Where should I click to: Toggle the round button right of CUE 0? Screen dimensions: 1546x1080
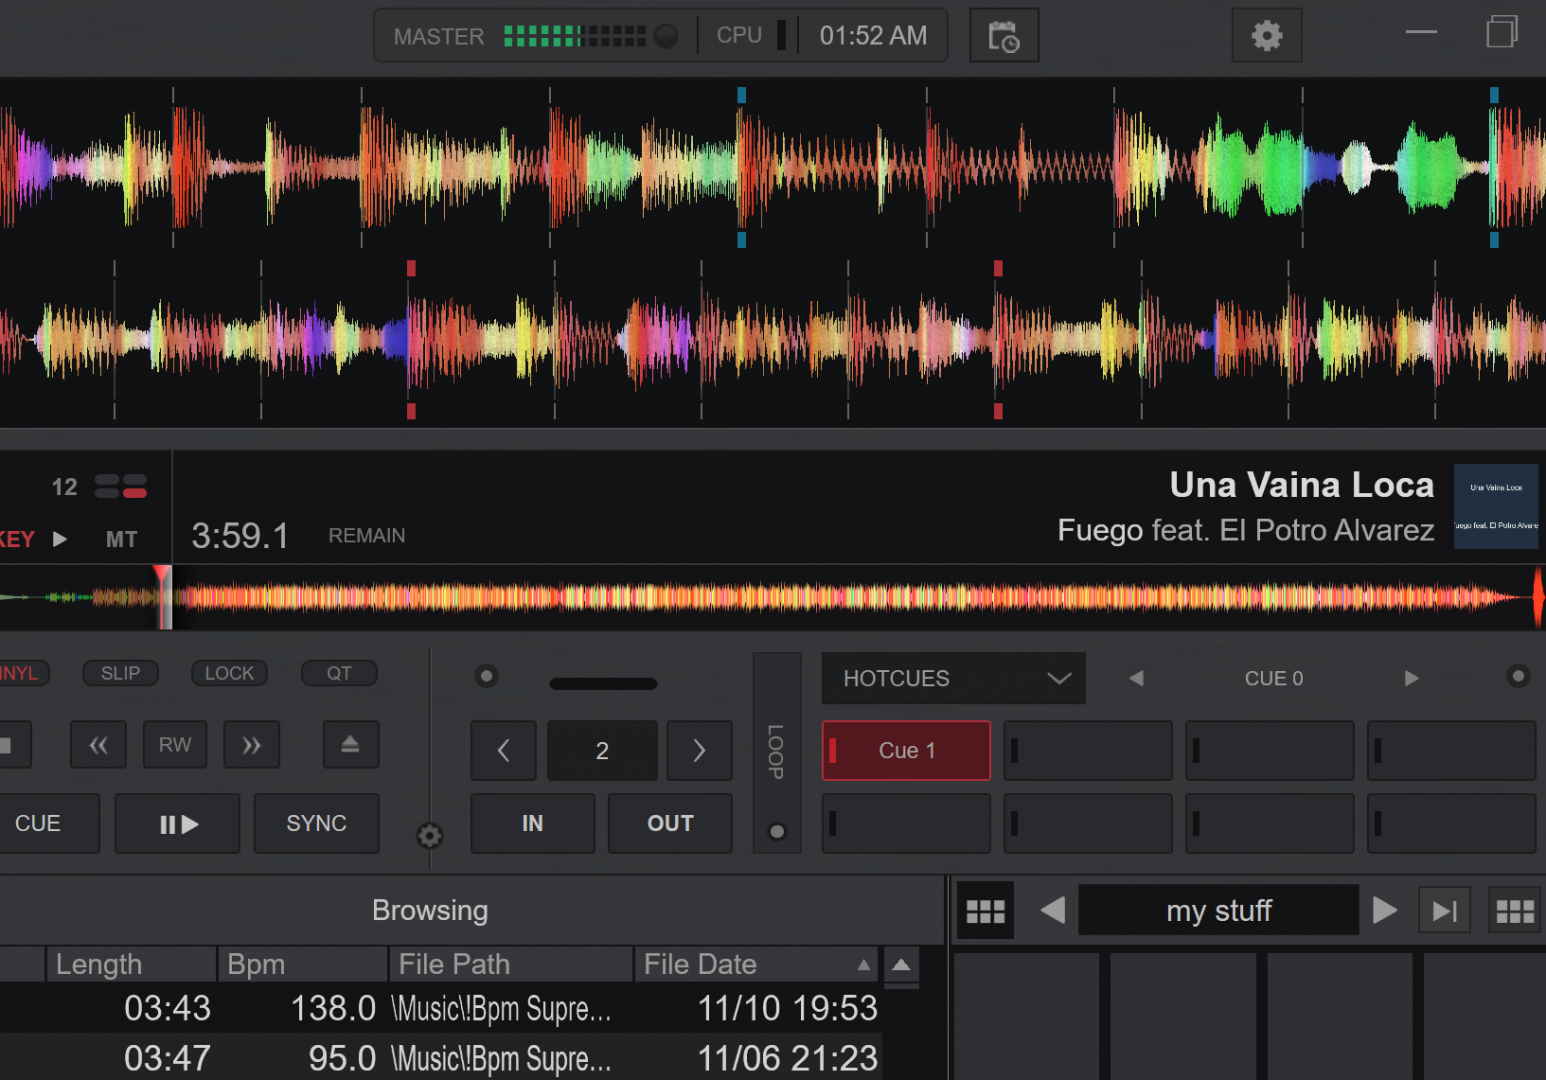pyautogui.click(x=1518, y=676)
